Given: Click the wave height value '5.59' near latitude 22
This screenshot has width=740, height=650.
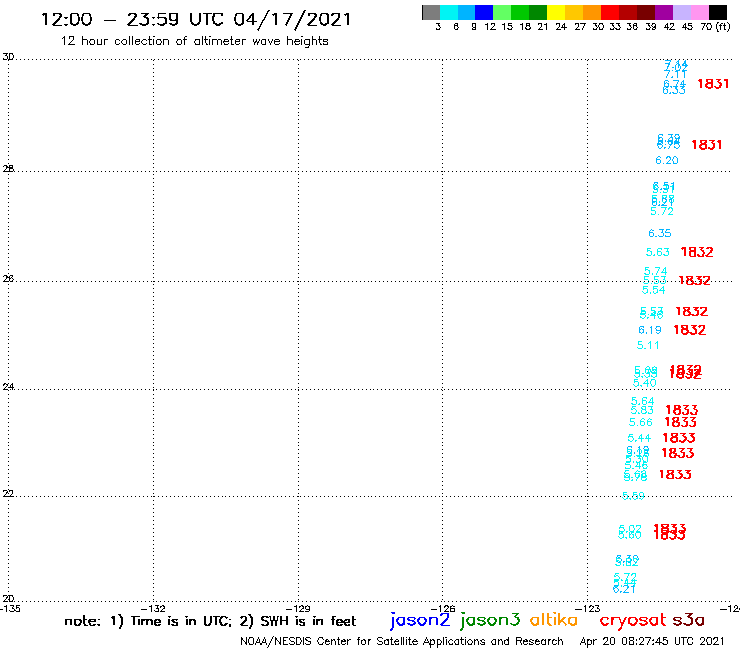Looking at the screenshot, I should [633, 496].
